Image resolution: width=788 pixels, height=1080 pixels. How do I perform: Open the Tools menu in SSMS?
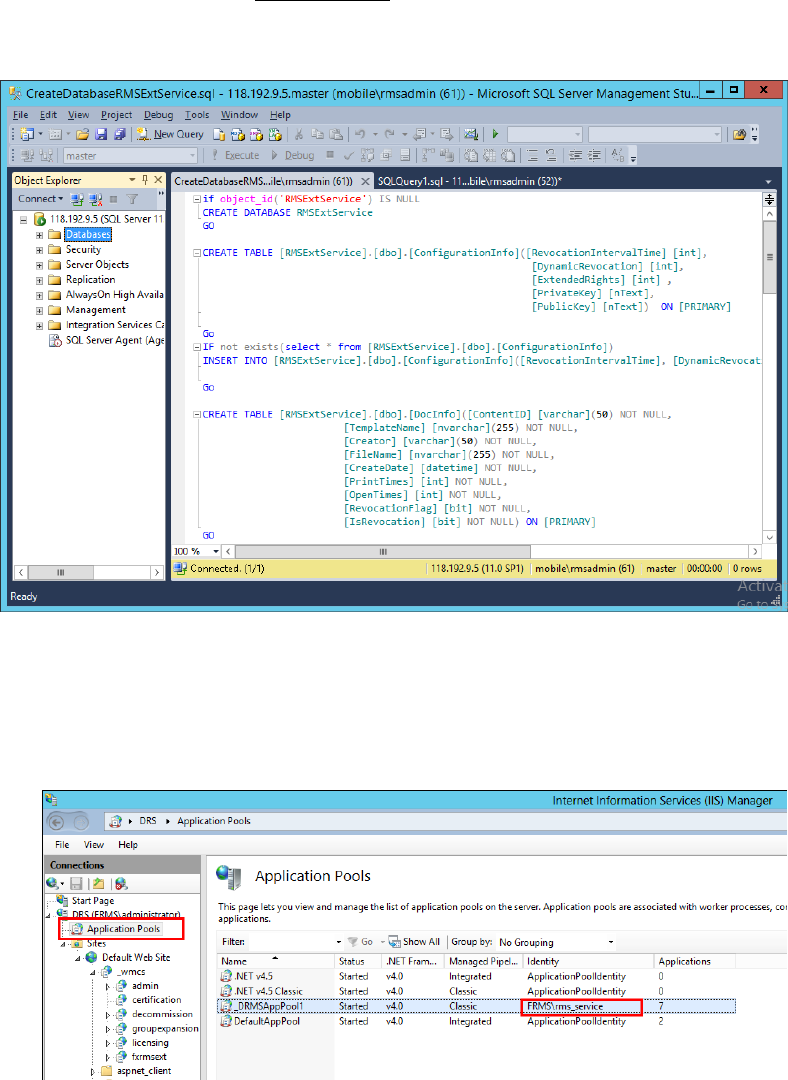coord(196,115)
